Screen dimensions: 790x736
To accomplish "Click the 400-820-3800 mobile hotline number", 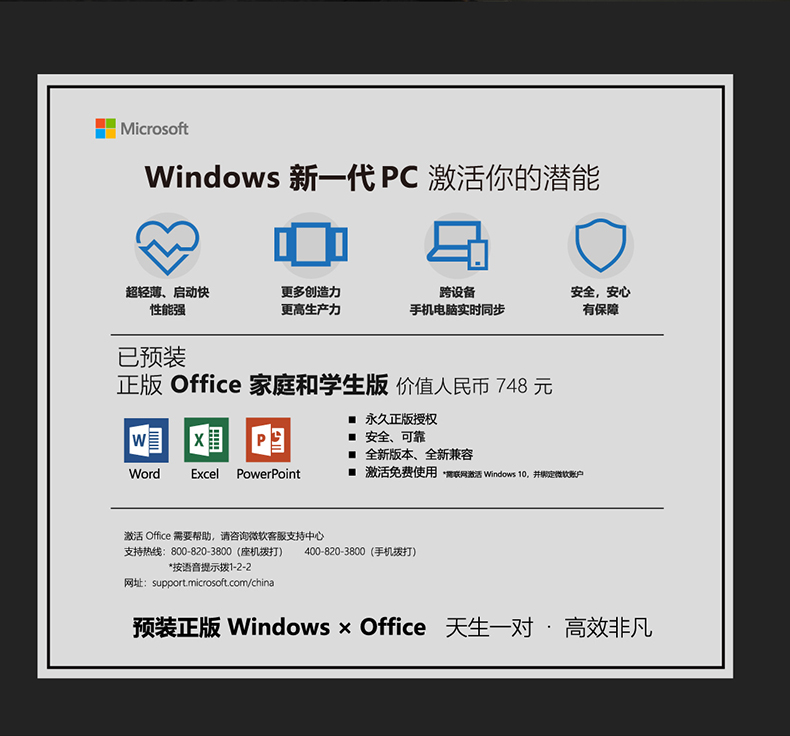I will (x=335, y=552).
